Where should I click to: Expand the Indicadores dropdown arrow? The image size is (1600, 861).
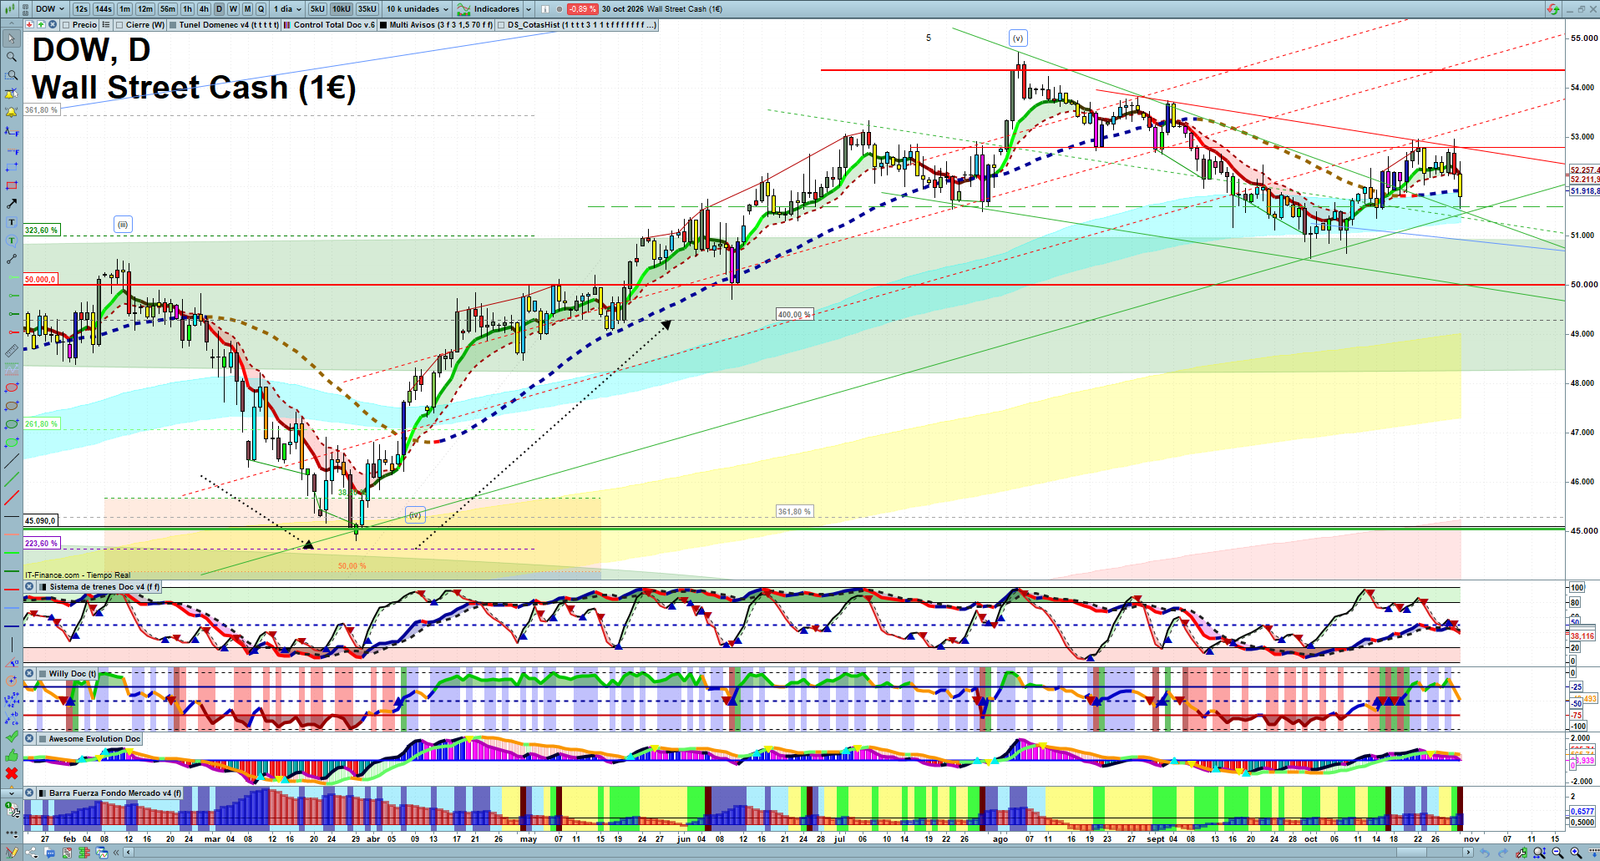[x=528, y=9]
